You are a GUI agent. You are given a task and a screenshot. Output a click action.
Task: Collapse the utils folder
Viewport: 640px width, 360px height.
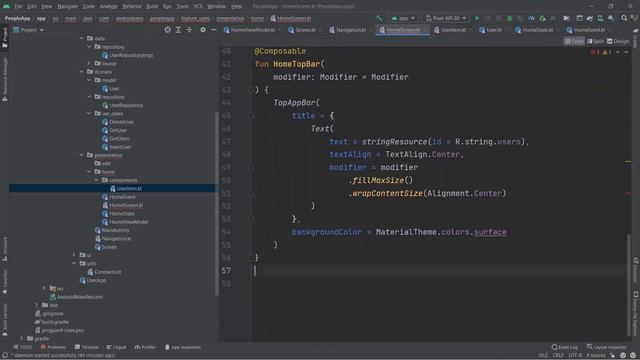click(74, 263)
